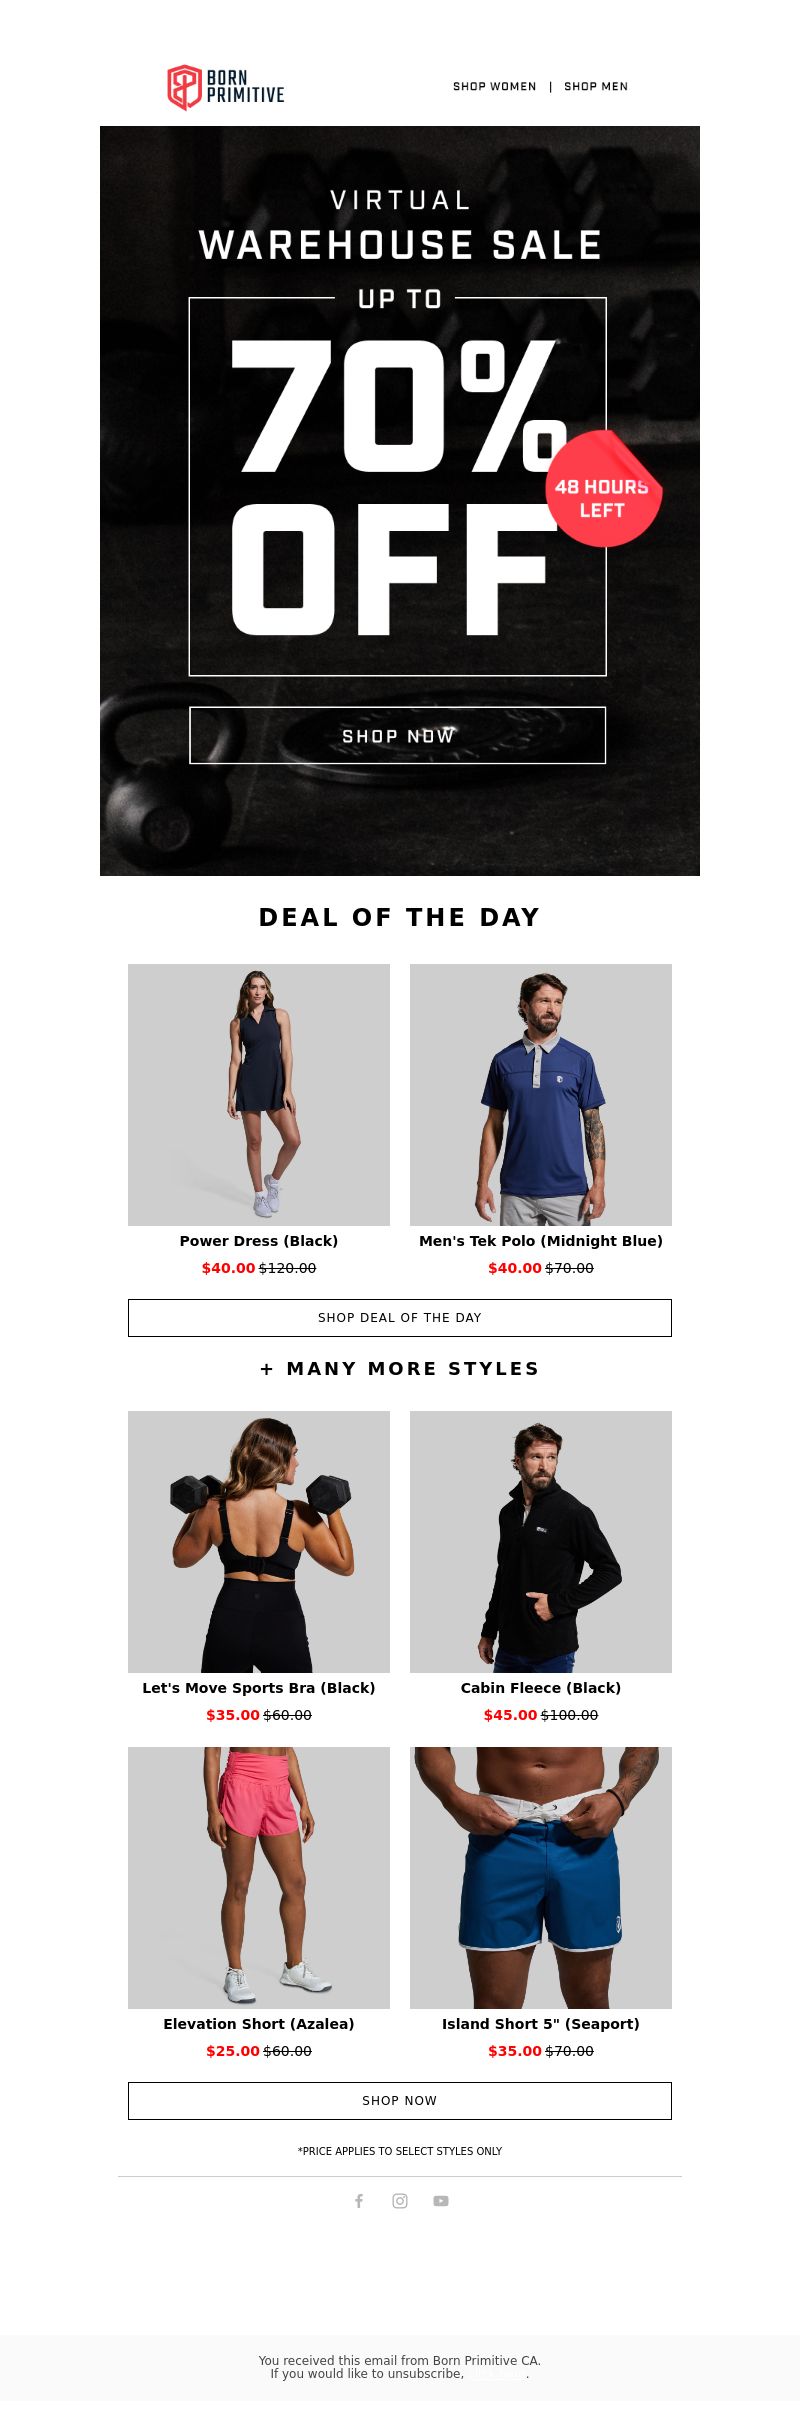
Task: Open the Island Short 5" (Seaport) title
Action: click(x=541, y=2024)
